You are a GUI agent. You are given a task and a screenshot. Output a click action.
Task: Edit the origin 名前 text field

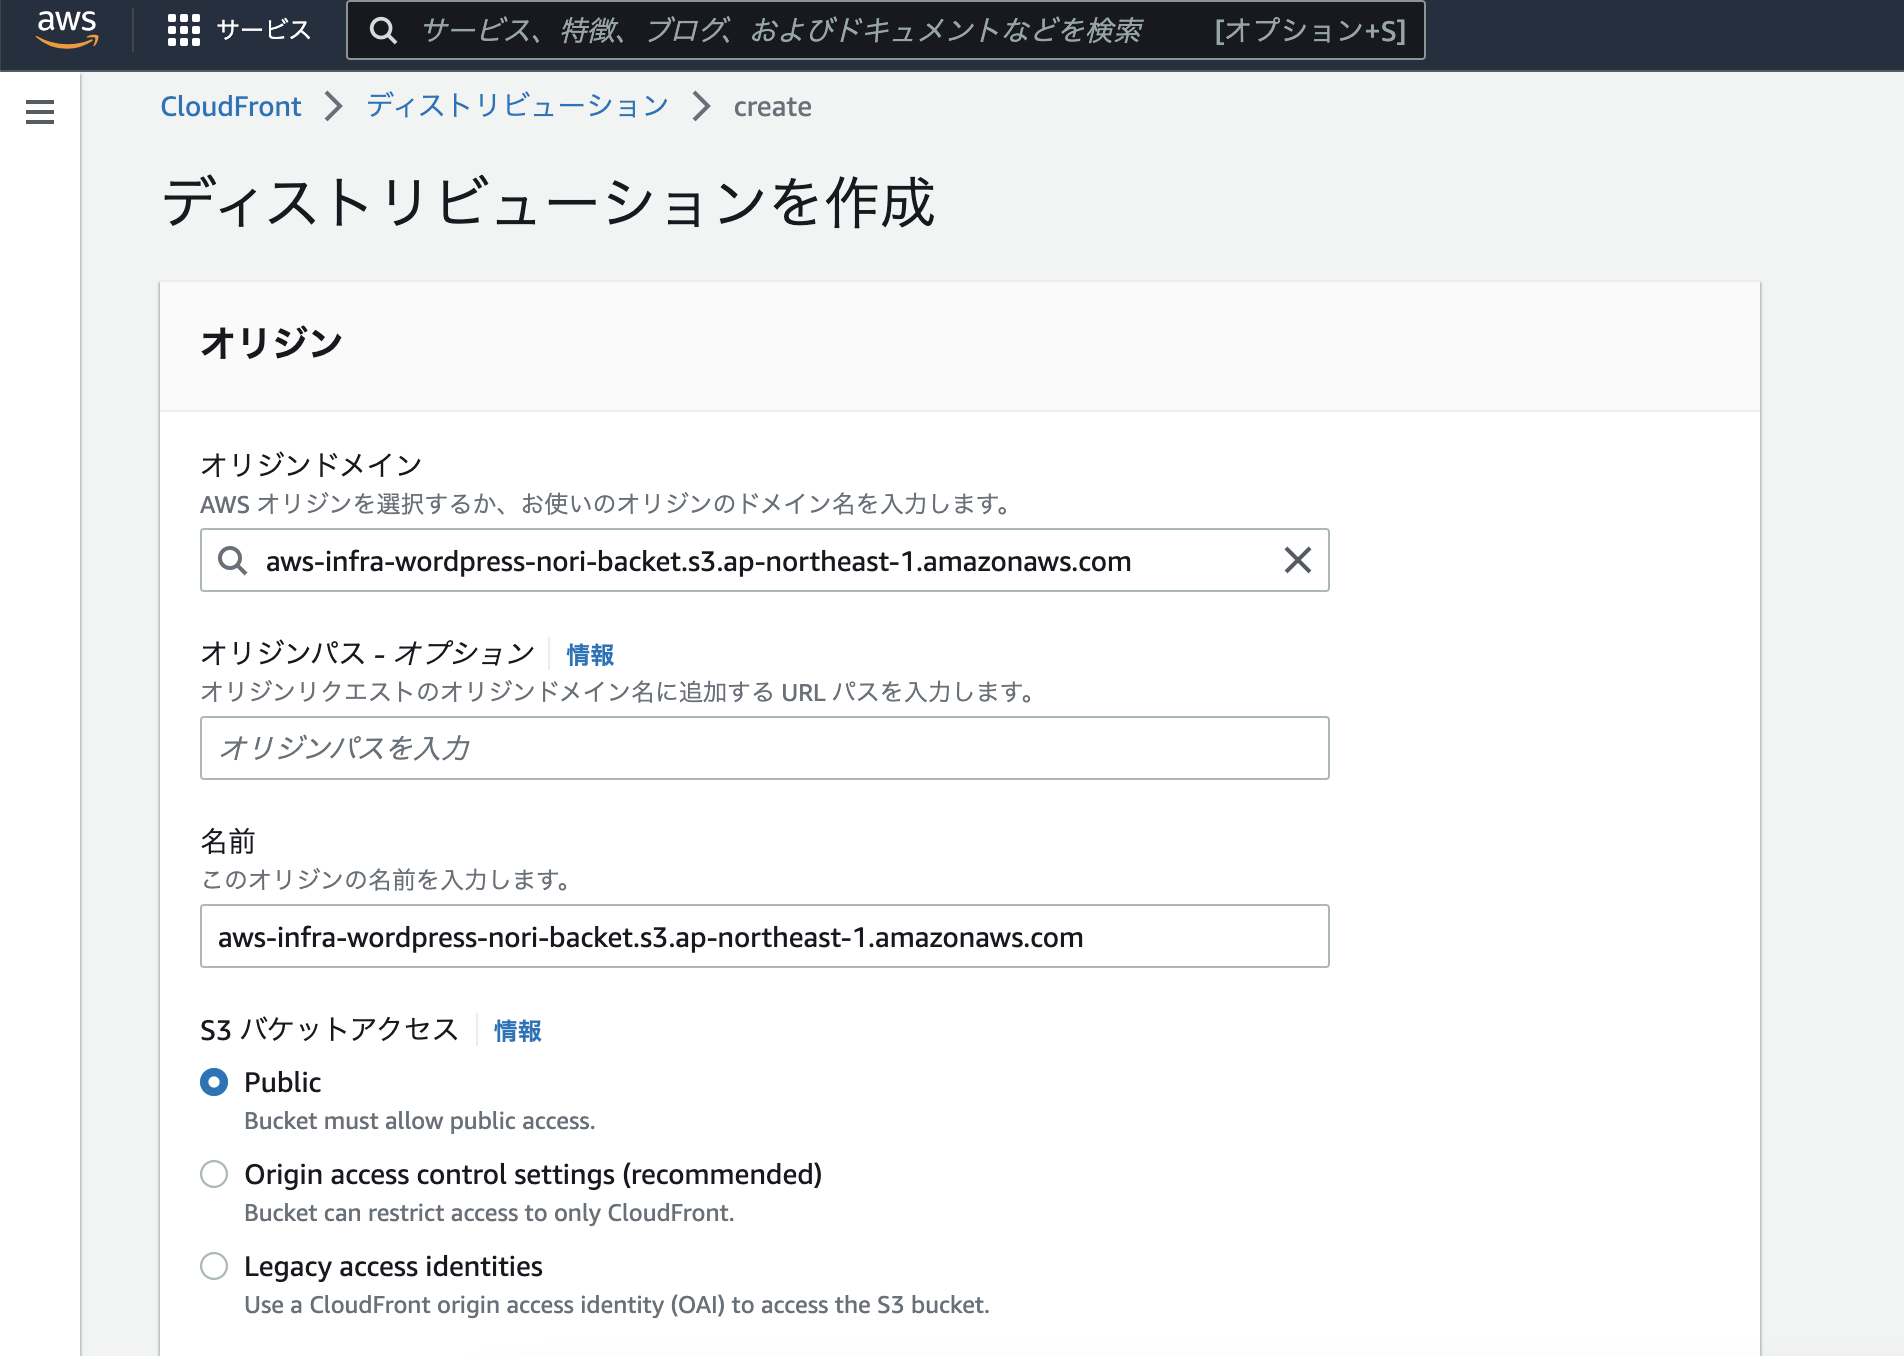764,937
